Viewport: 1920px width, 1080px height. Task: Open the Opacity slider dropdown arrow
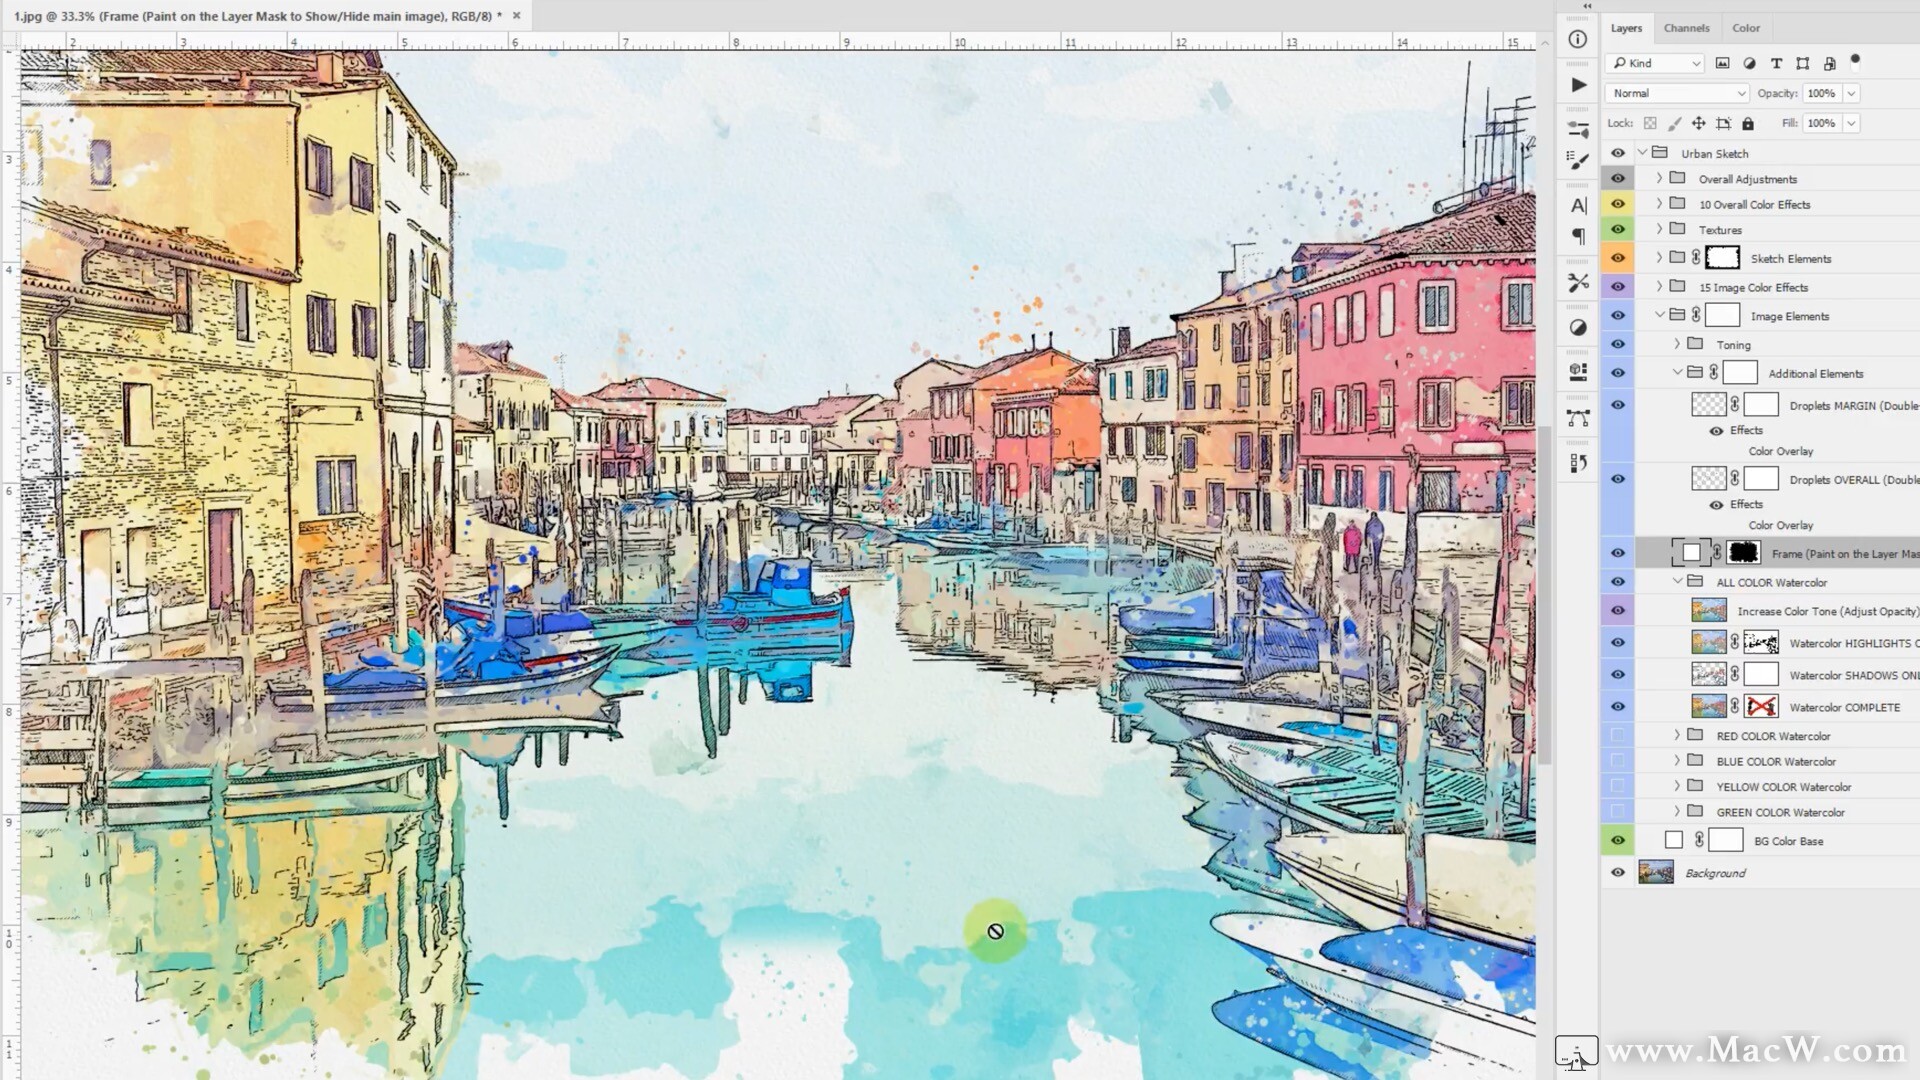pos(1851,93)
